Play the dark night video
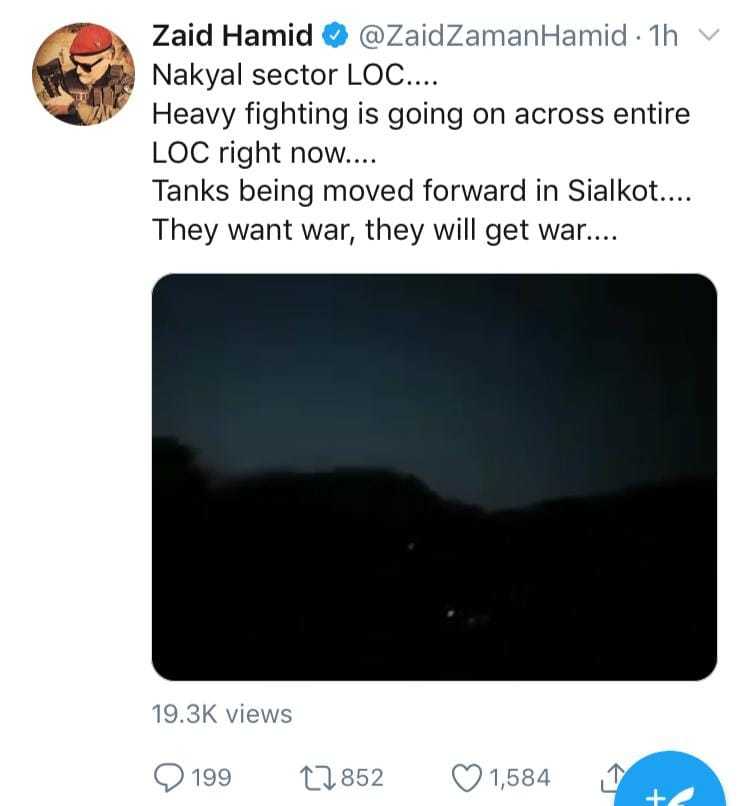Screen dimensions: 750x806 (x=434, y=477)
